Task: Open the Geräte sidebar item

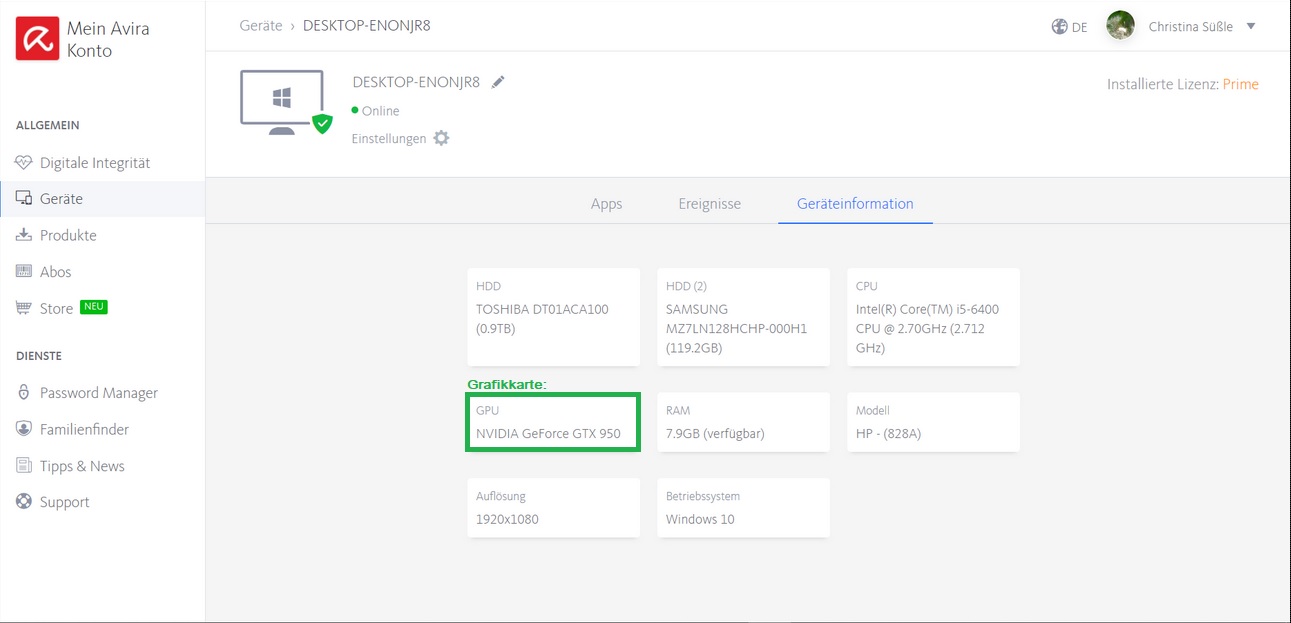Action: click(x=102, y=199)
